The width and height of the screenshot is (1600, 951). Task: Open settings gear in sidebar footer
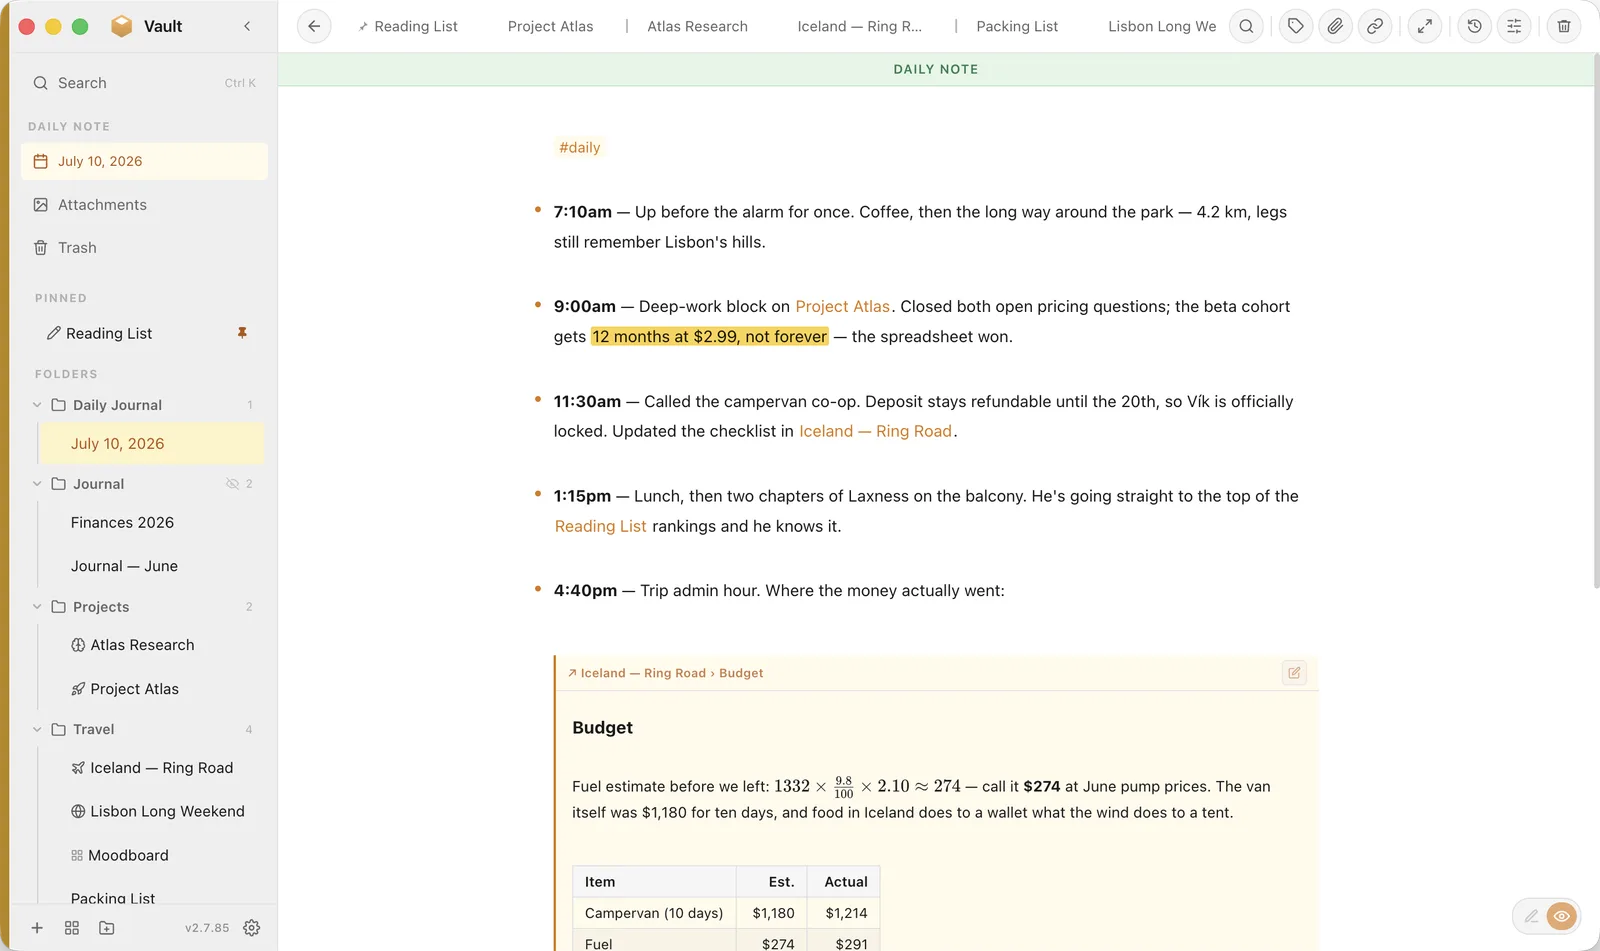click(252, 928)
